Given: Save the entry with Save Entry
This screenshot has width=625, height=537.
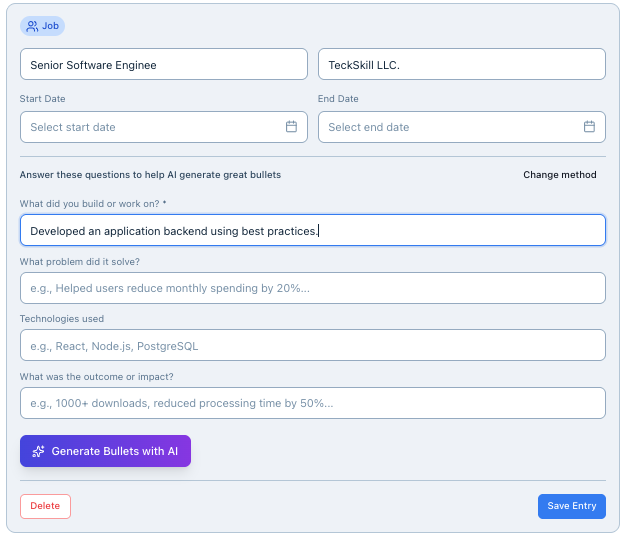Looking at the screenshot, I should coord(571,506).
